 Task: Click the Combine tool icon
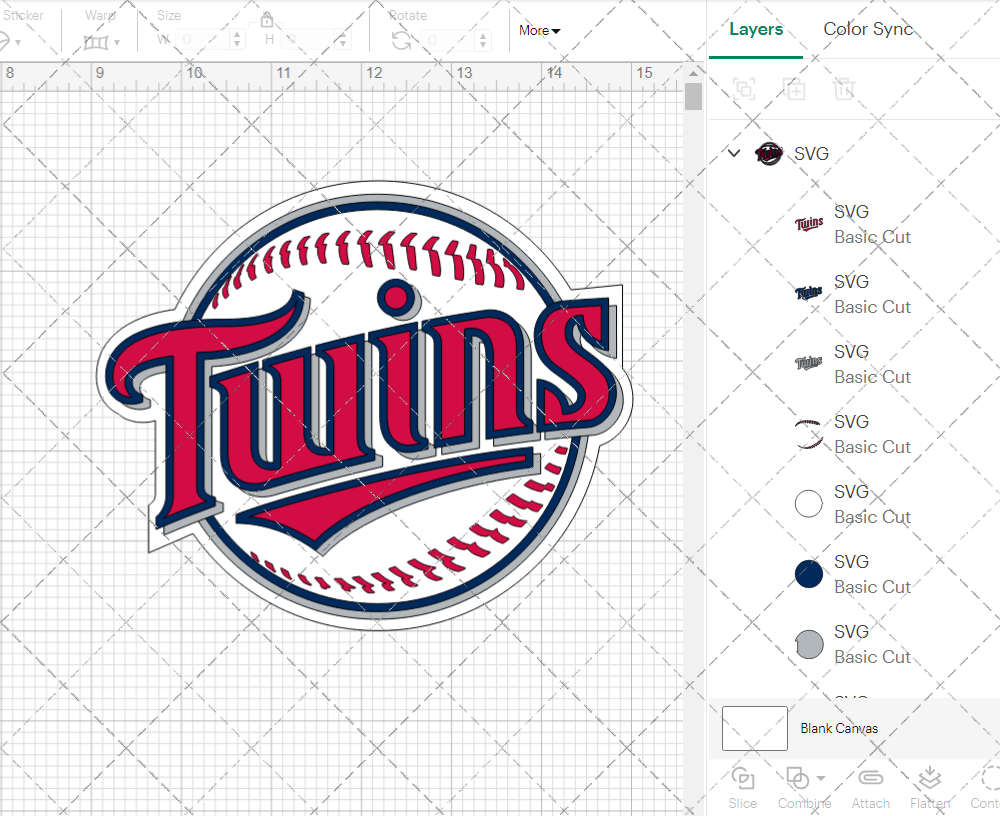pos(797,778)
